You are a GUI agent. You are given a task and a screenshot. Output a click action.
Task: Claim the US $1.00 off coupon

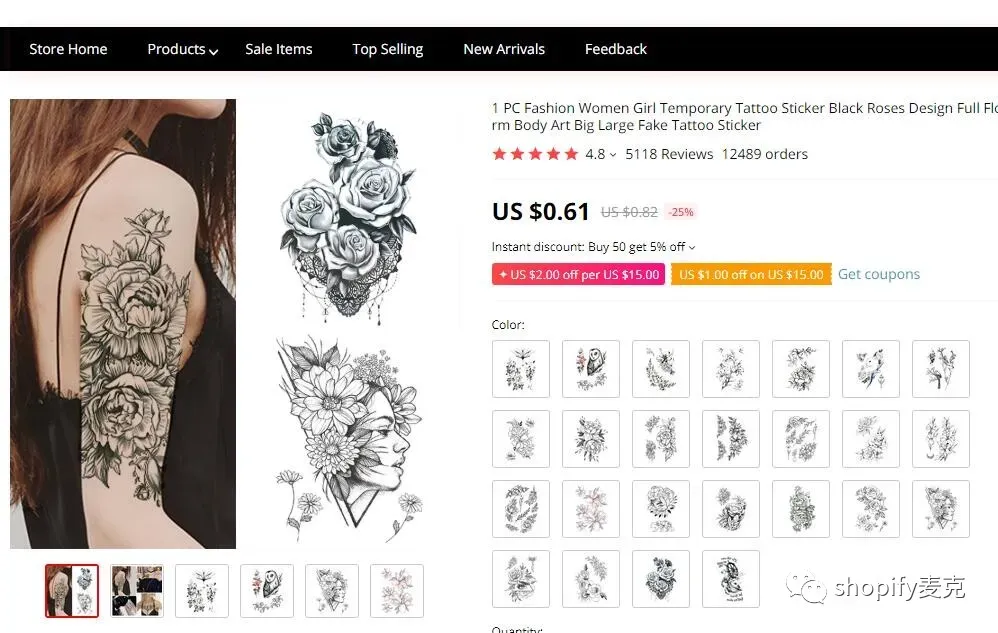(751, 274)
